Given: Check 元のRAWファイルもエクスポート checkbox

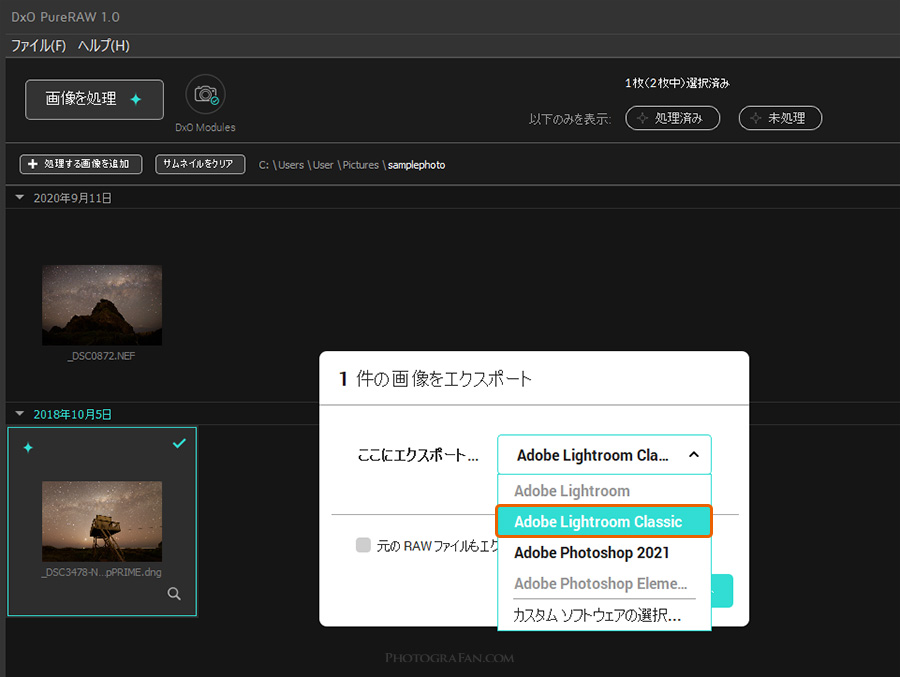Looking at the screenshot, I should point(363,545).
